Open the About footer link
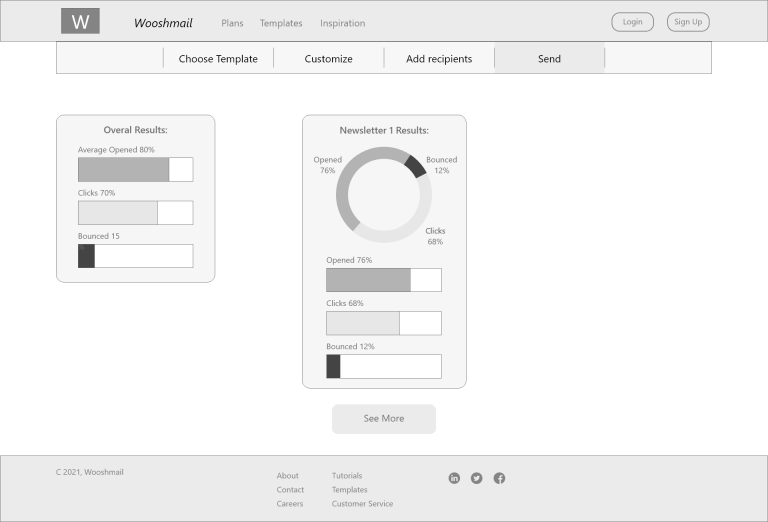The height and width of the screenshot is (522, 768). point(288,476)
